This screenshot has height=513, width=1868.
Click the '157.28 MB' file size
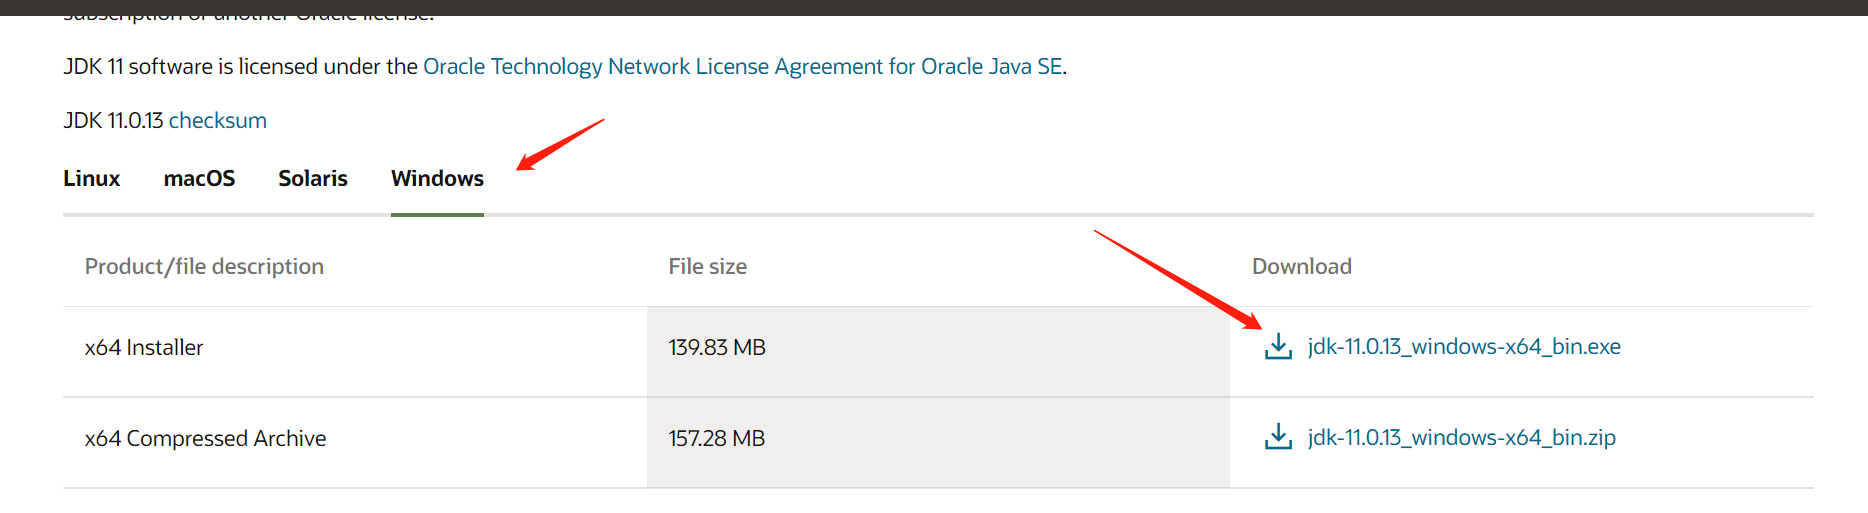tap(717, 439)
